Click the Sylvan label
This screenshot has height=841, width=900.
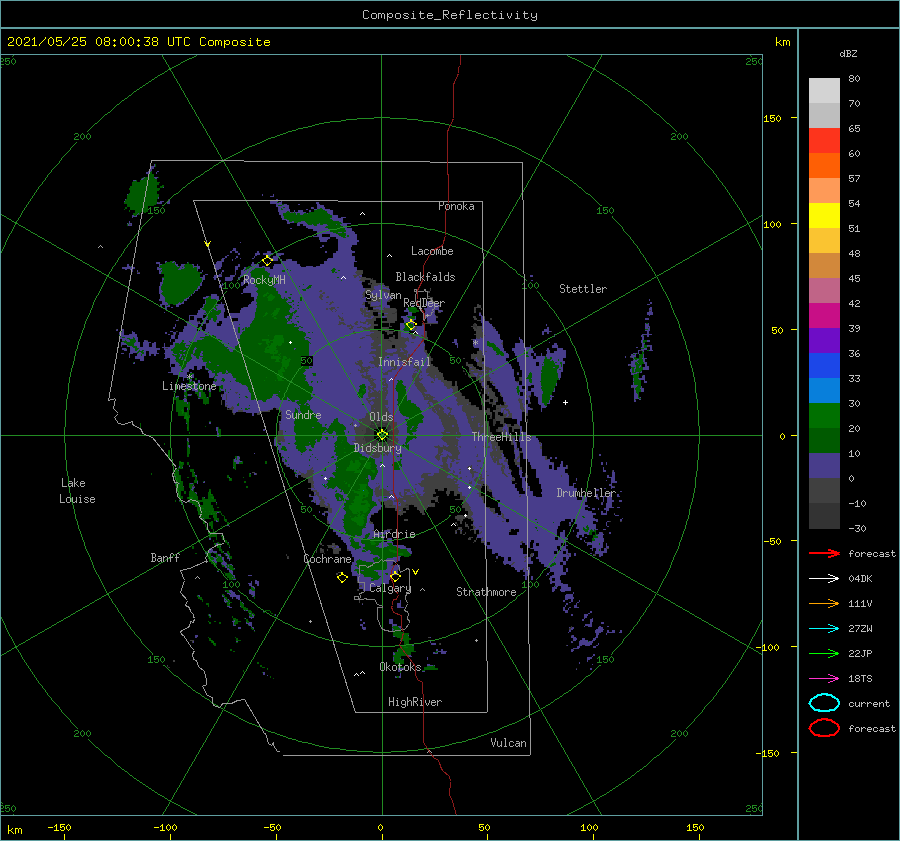383,295
